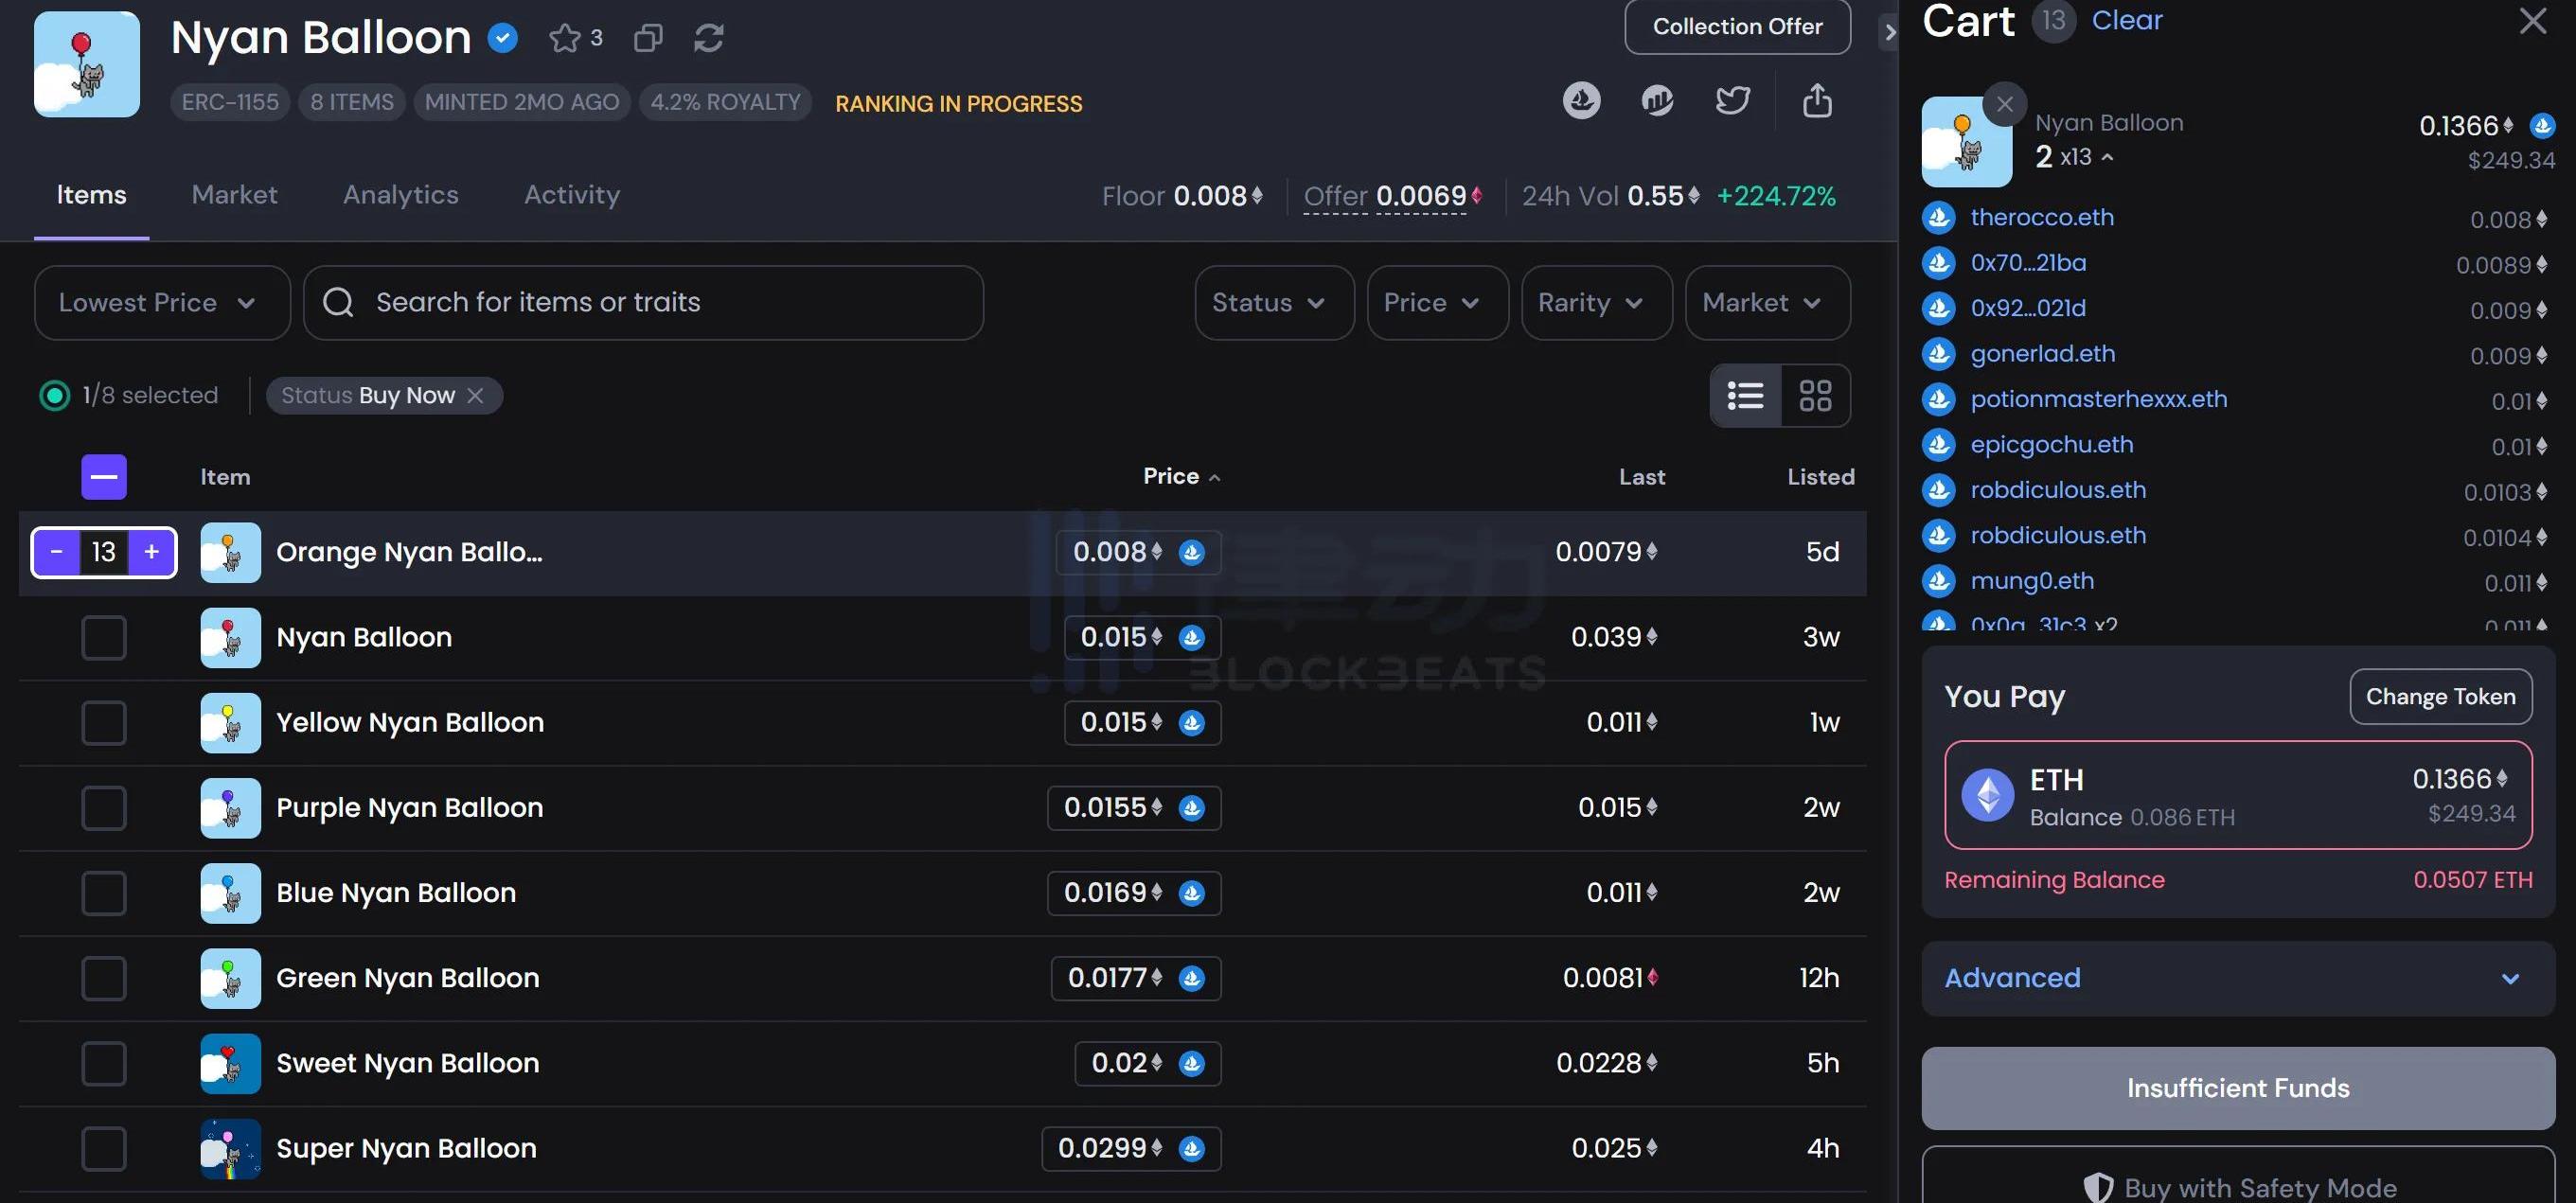Click the share collection icon
This screenshot has height=1203, width=2576.
point(1817,100)
